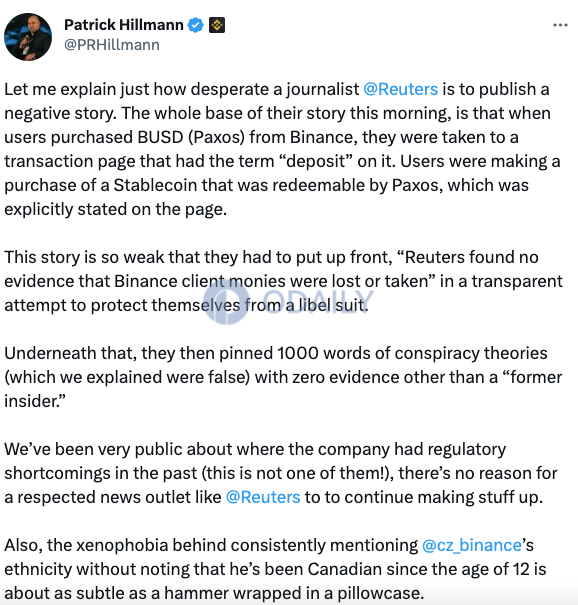578x605 pixels.
Task: Click the quoted word "deposit" in the tweet
Action: coord(319,161)
